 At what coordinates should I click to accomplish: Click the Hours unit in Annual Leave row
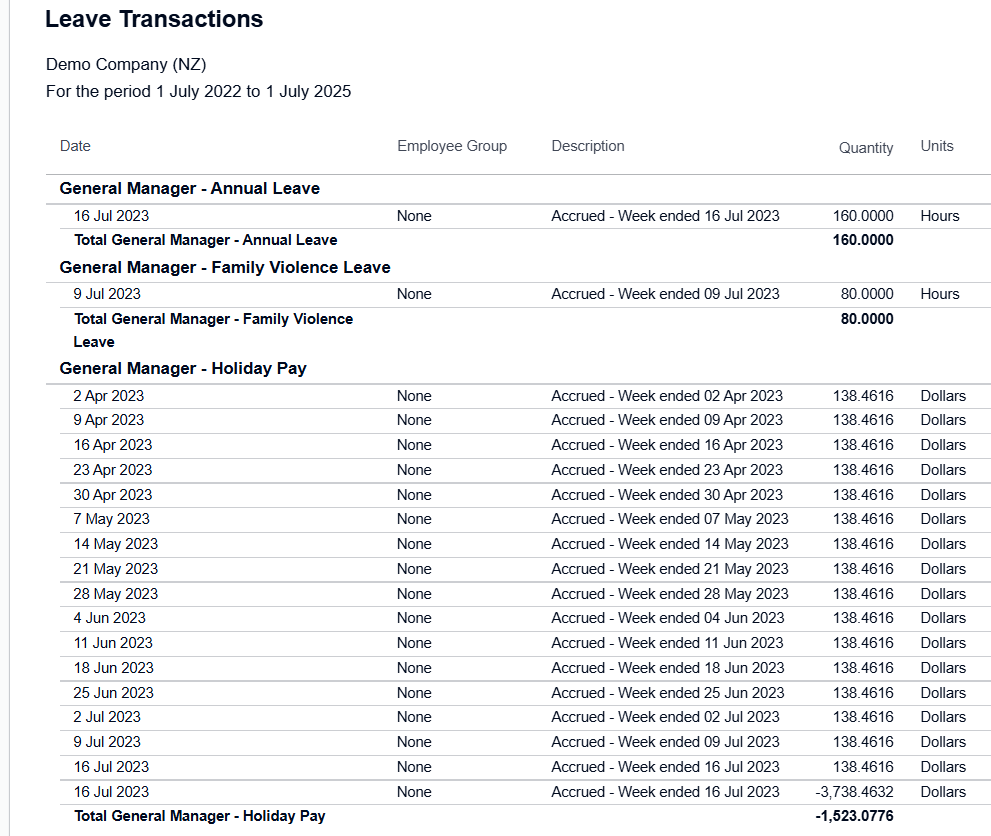coord(940,216)
